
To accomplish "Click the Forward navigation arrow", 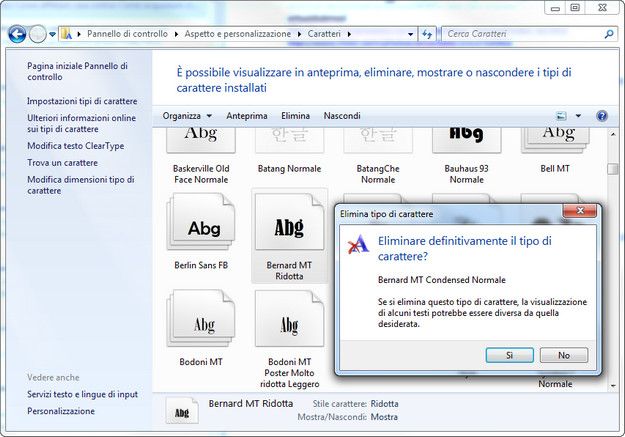I will tap(38, 34).
